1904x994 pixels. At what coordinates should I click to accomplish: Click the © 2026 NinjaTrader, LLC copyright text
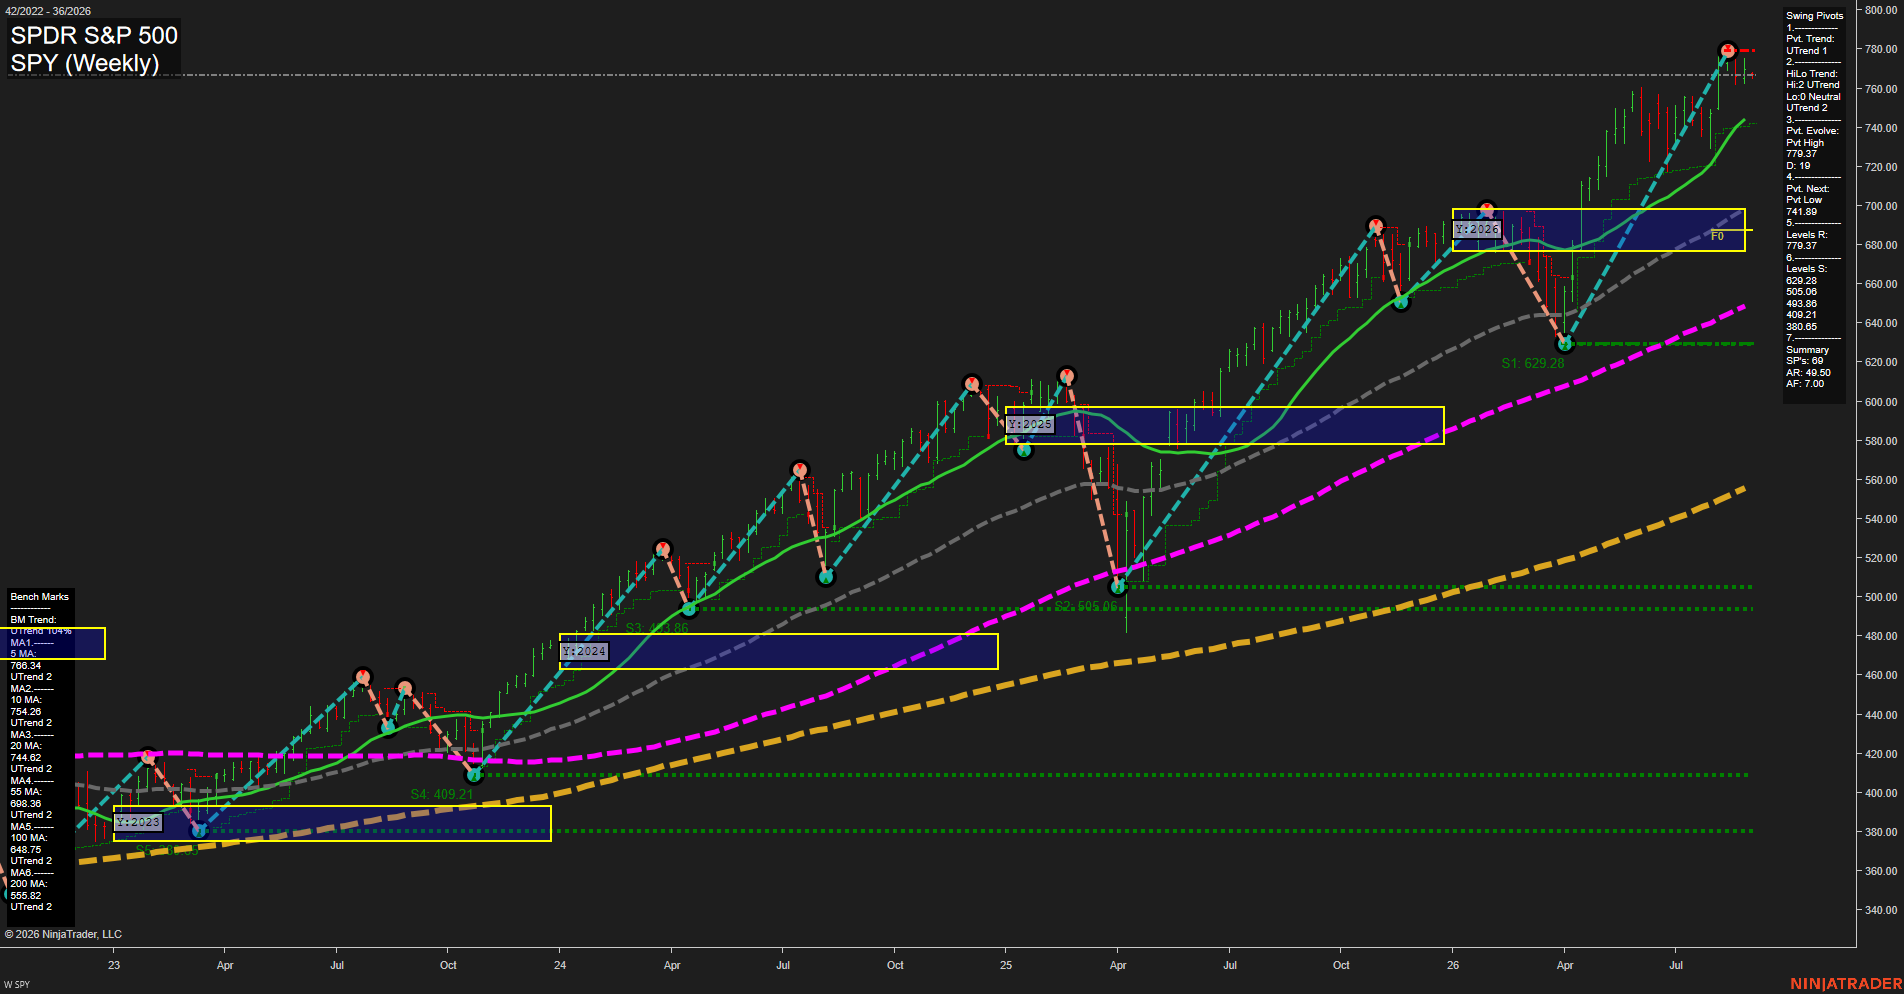point(63,934)
